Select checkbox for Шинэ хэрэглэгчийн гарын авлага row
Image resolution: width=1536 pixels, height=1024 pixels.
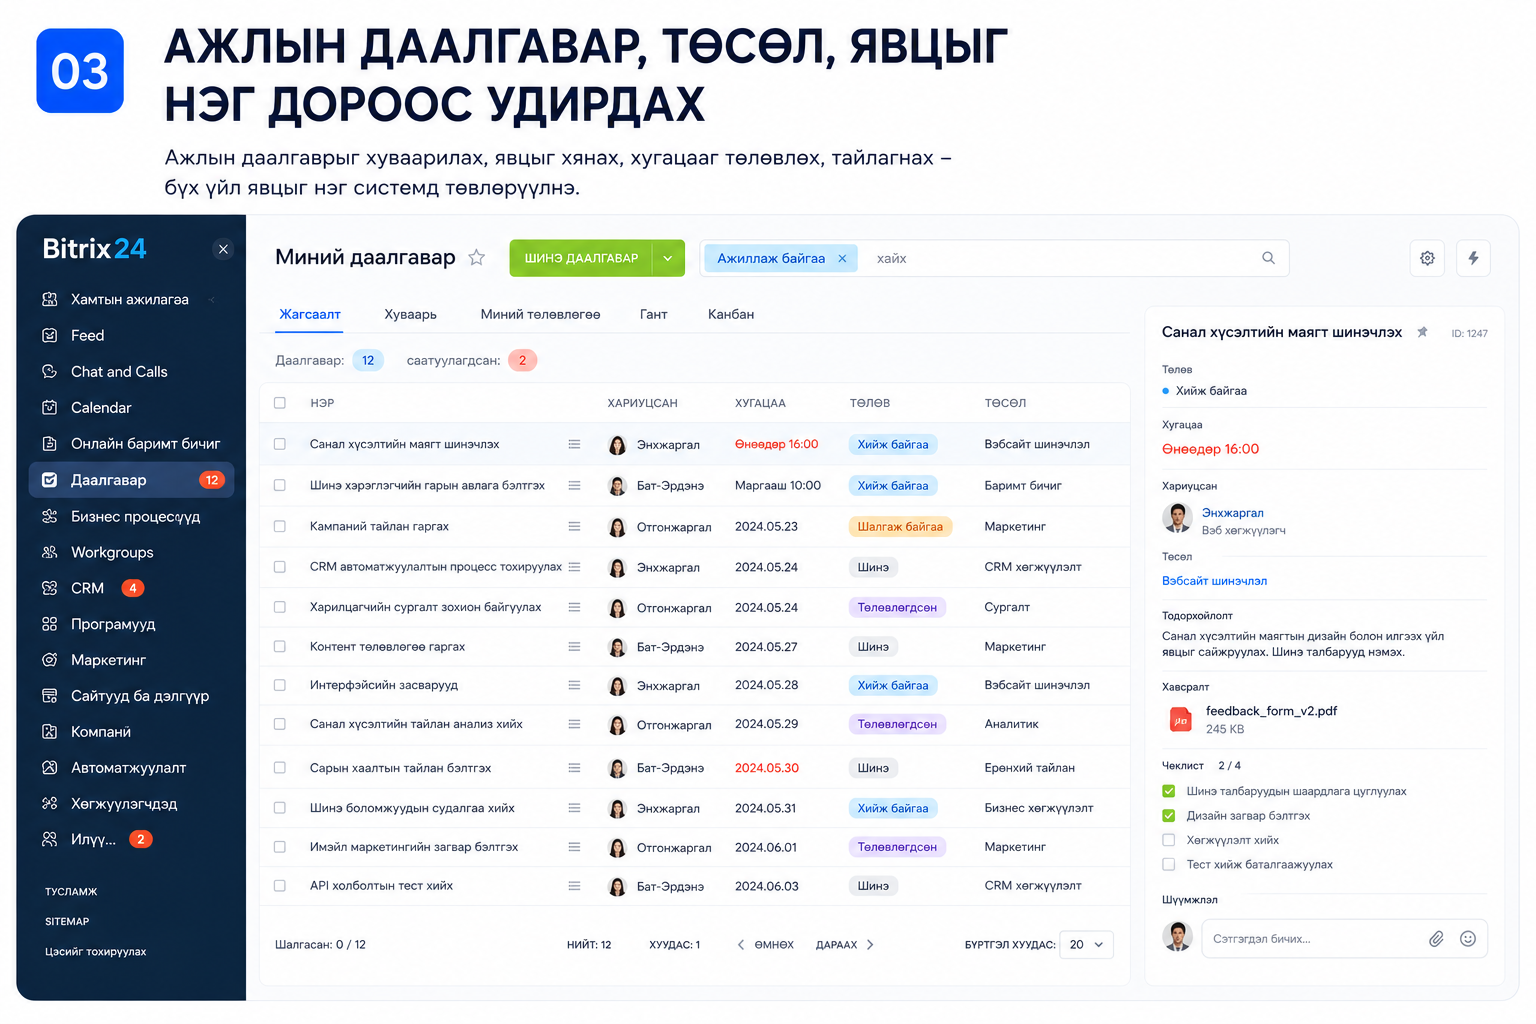point(280,485)
